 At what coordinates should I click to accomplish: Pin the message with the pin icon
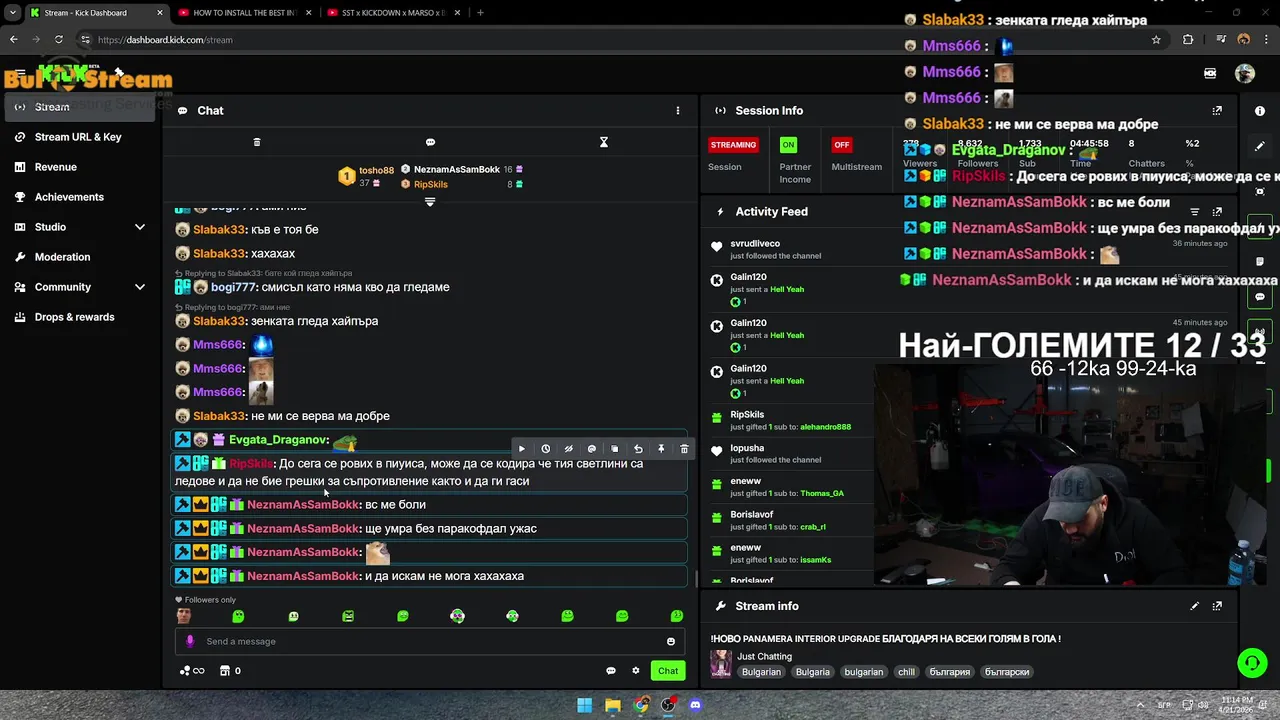pos(661,449)
